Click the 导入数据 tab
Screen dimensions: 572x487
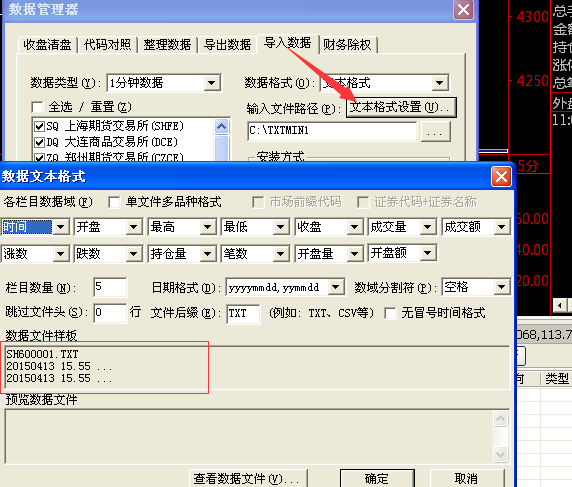[288, 43]
